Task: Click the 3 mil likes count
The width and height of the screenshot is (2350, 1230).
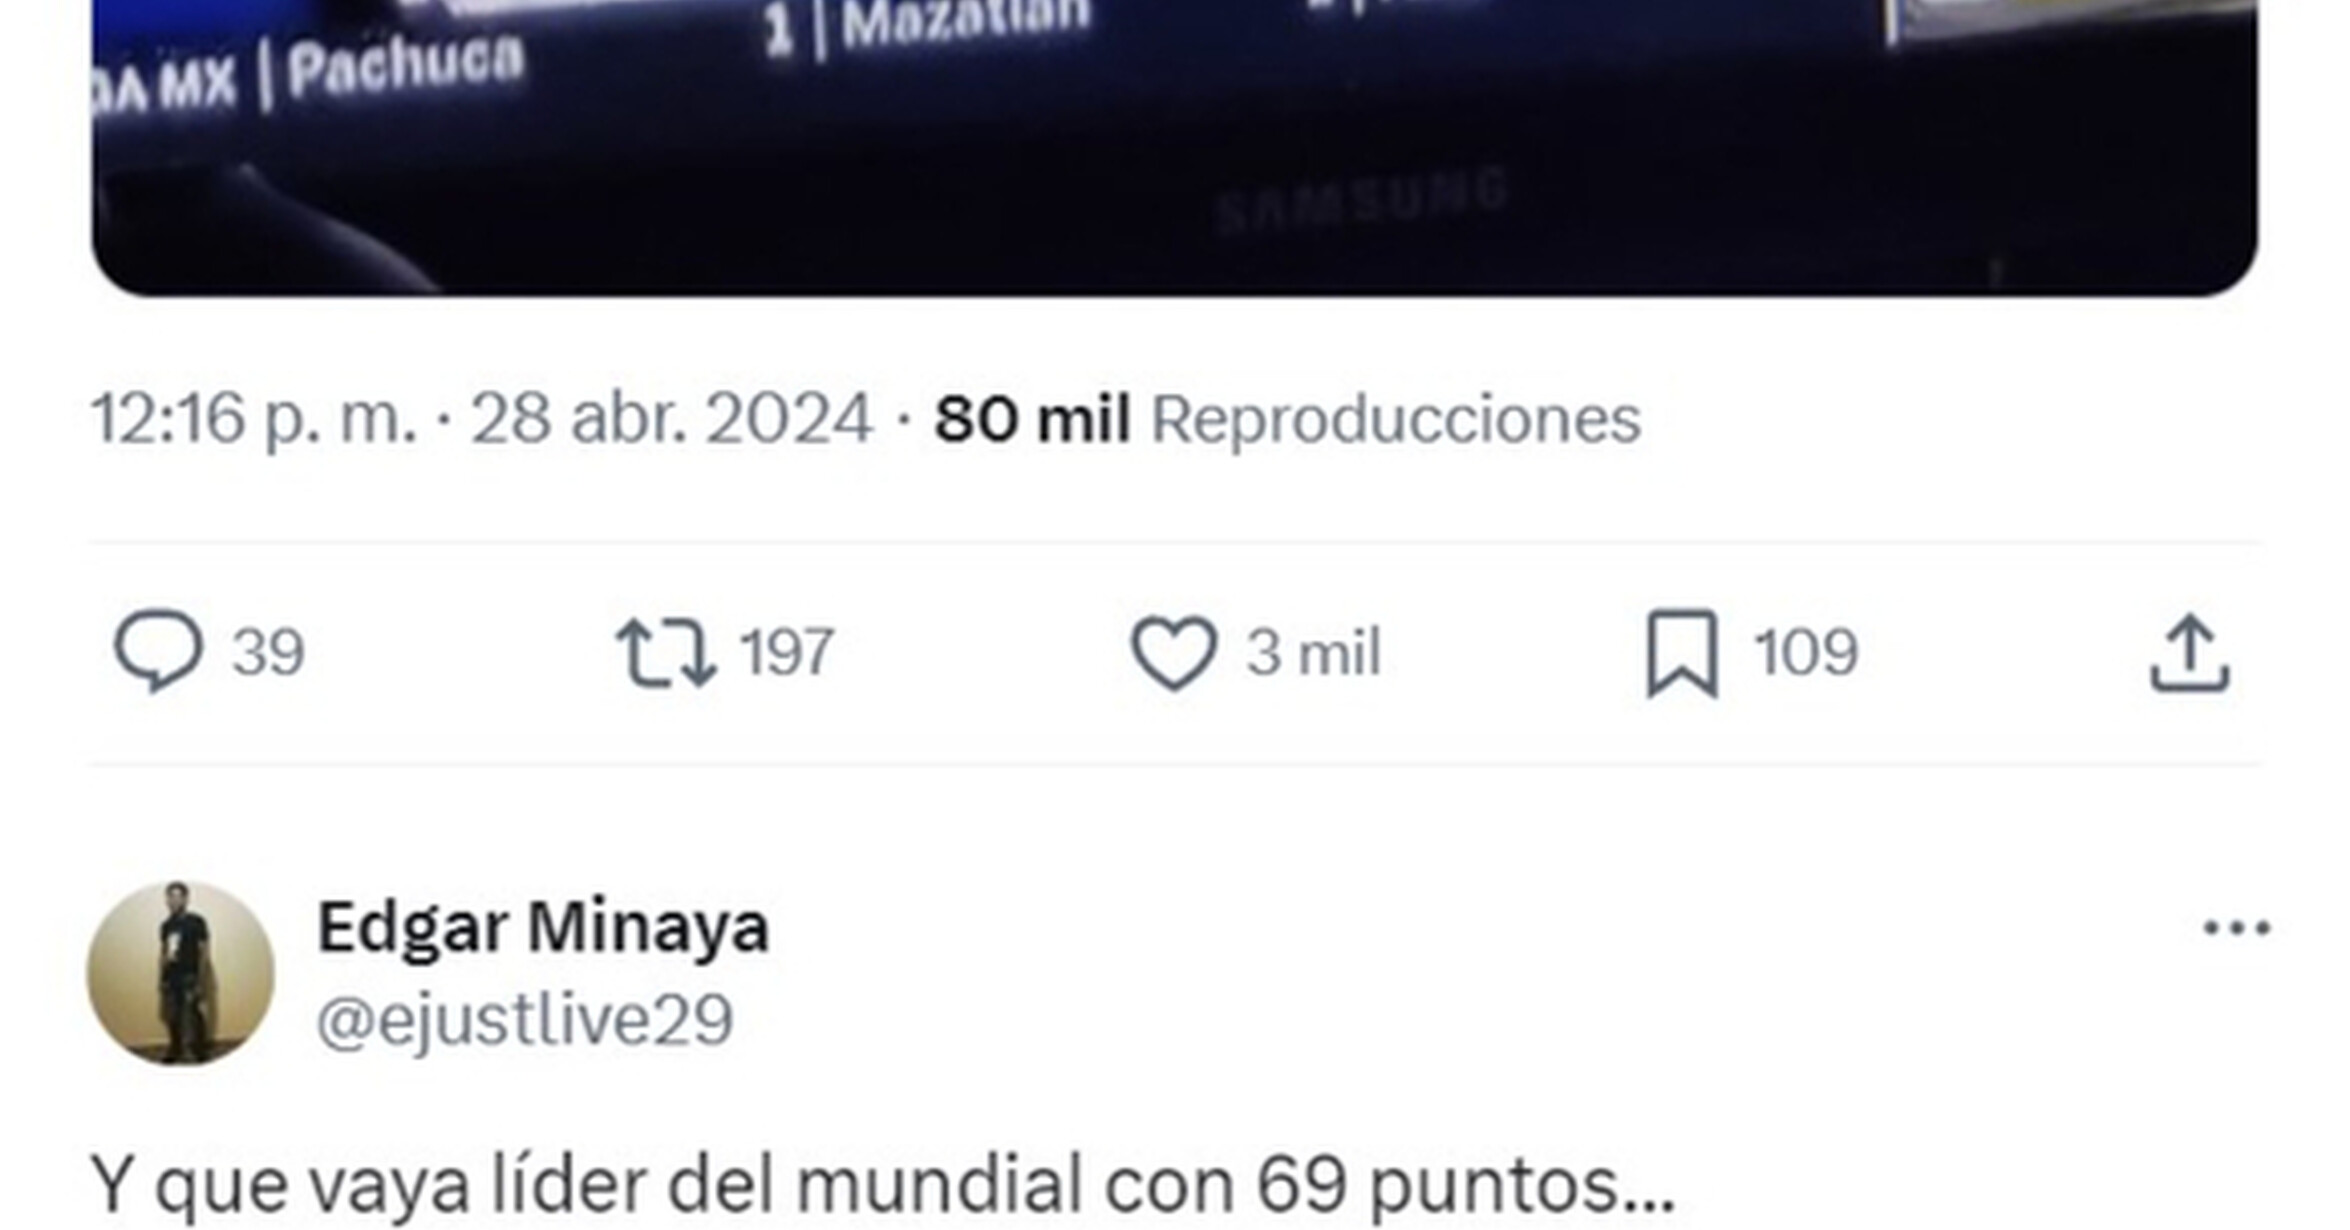Action: pyautogui.click(x=1313, y=653)
